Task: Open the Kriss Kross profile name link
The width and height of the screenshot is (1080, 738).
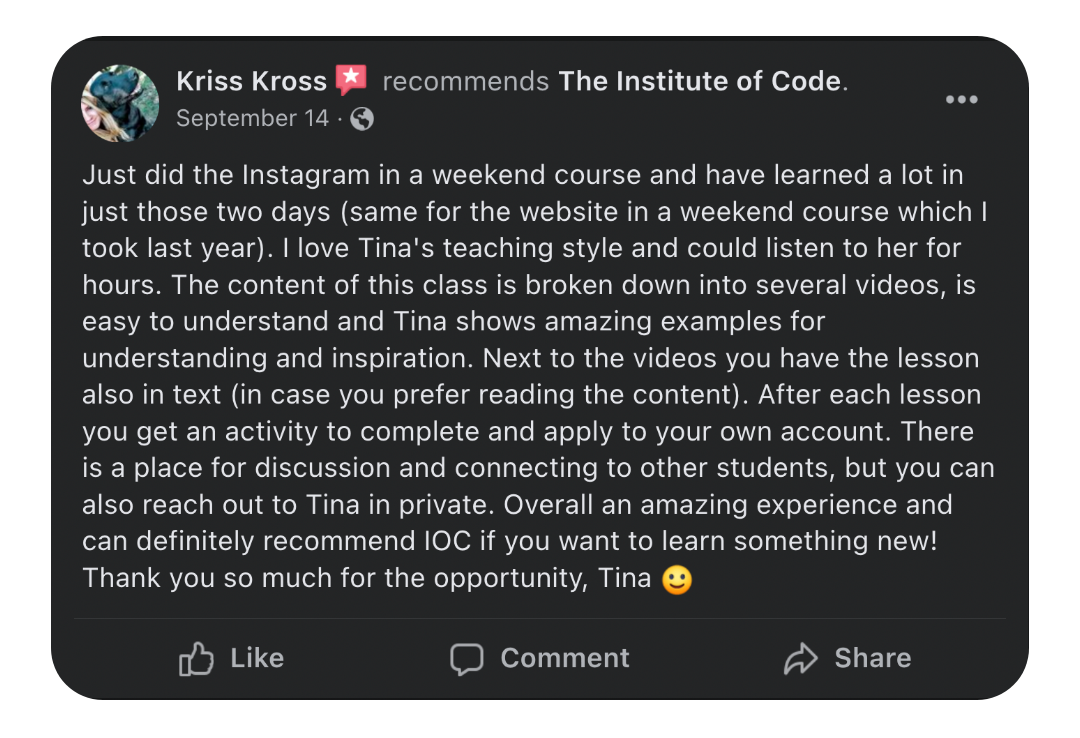Action: 251,81
